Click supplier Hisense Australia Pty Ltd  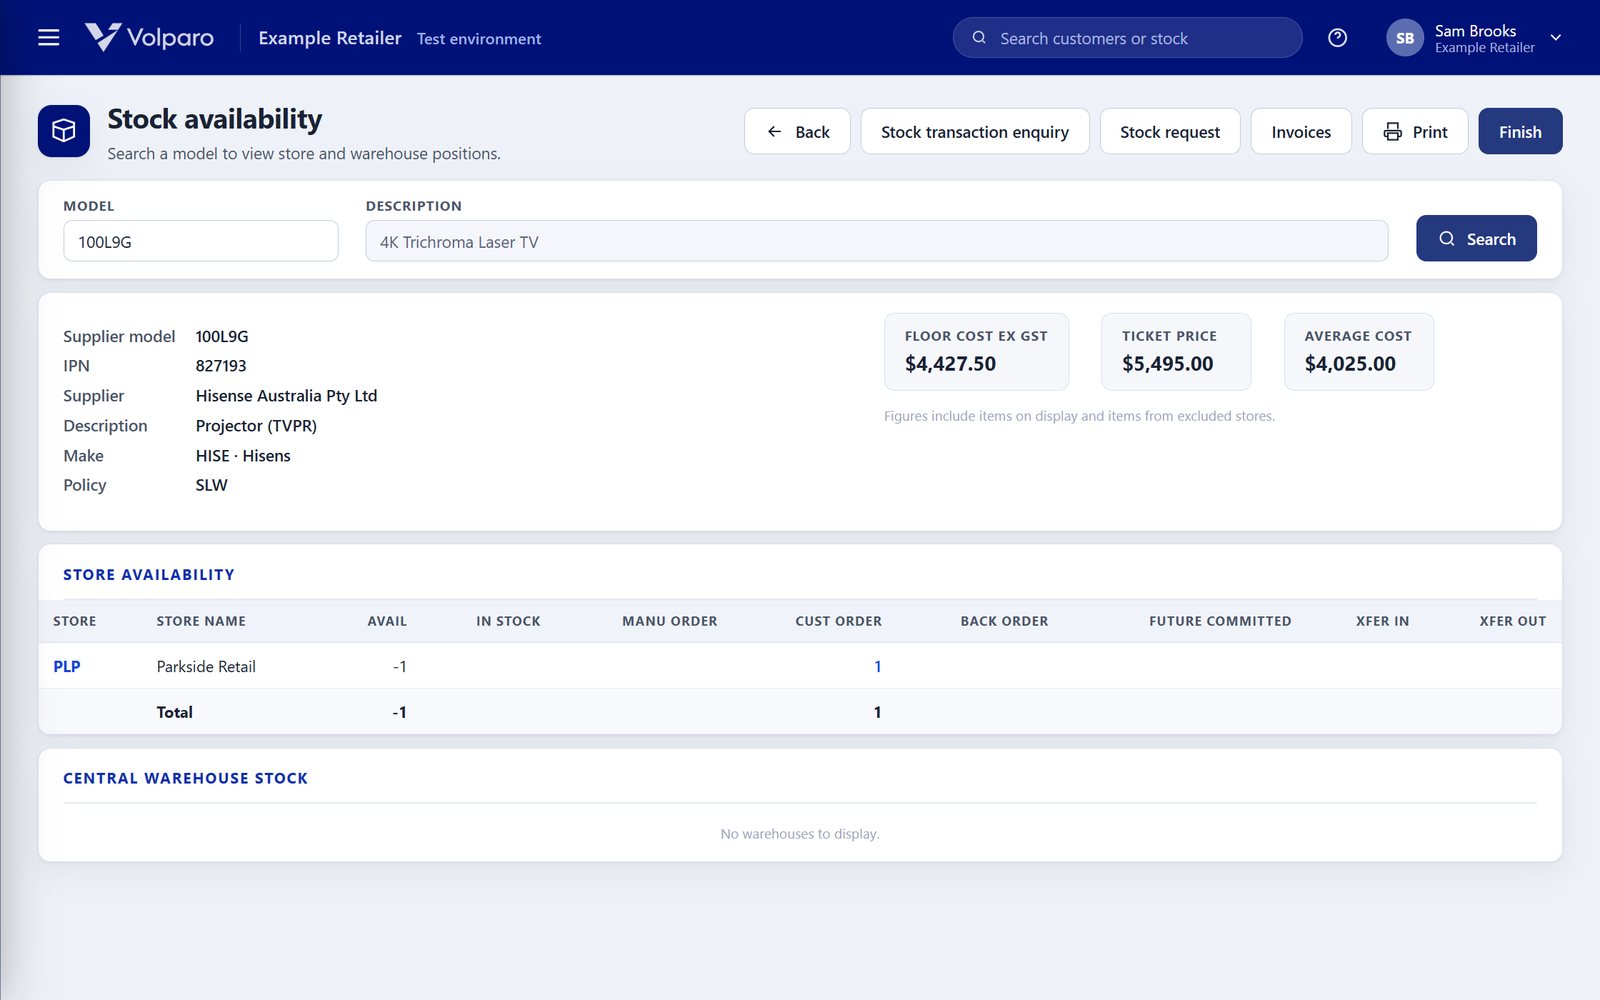(286, 396)
